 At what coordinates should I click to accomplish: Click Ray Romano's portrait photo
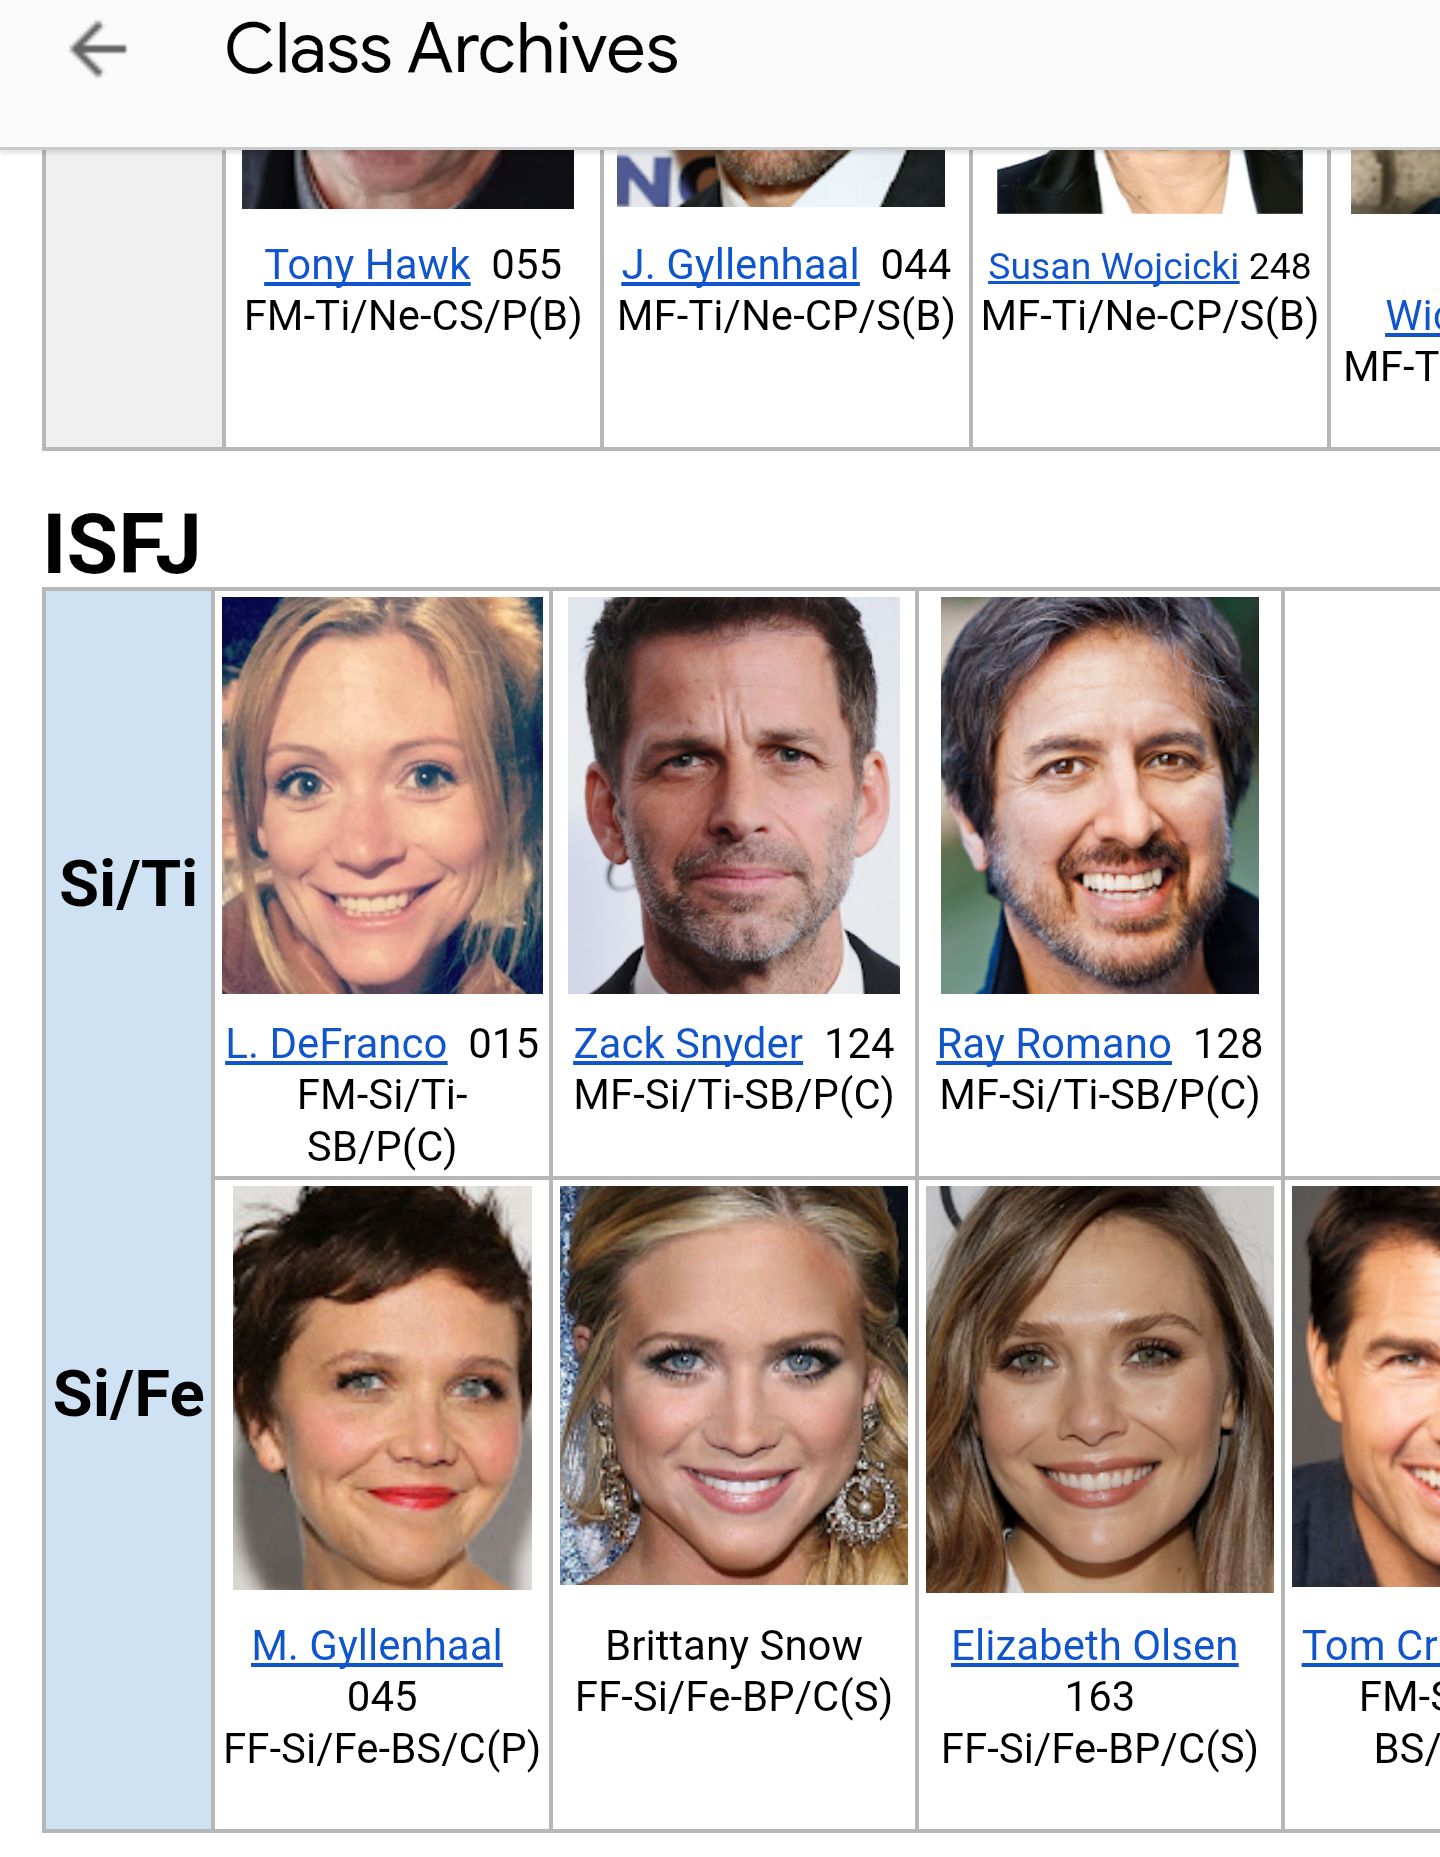point(1100,795)
